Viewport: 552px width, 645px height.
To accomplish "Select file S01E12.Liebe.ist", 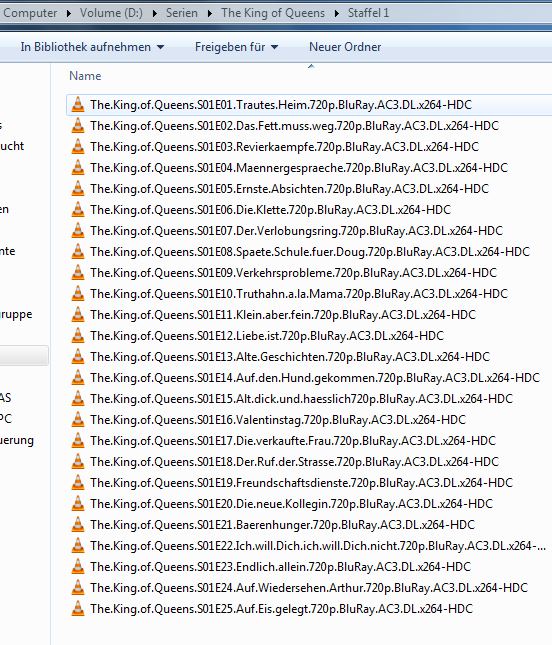I will (x=267, y=336).
